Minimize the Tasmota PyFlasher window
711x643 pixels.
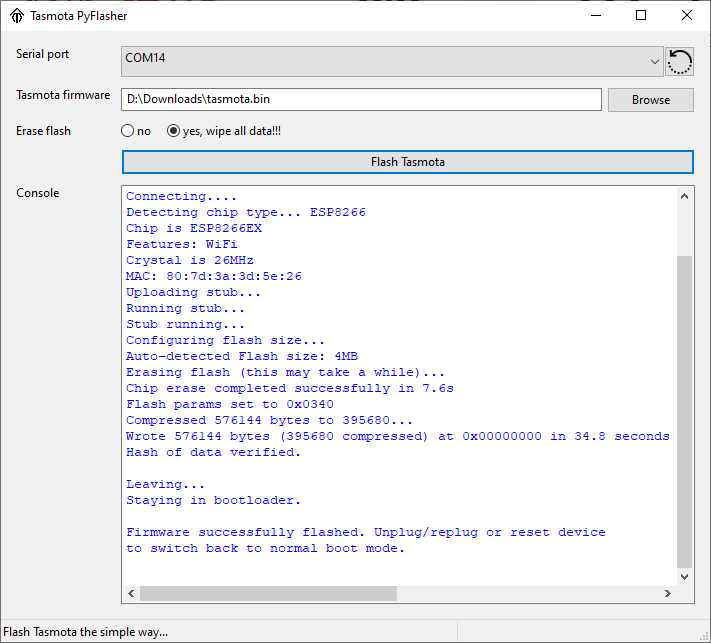click(x=596, y=16)
